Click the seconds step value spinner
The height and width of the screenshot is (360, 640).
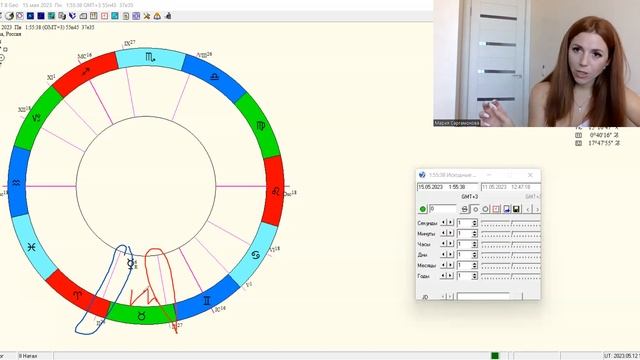tap(467, 223)
